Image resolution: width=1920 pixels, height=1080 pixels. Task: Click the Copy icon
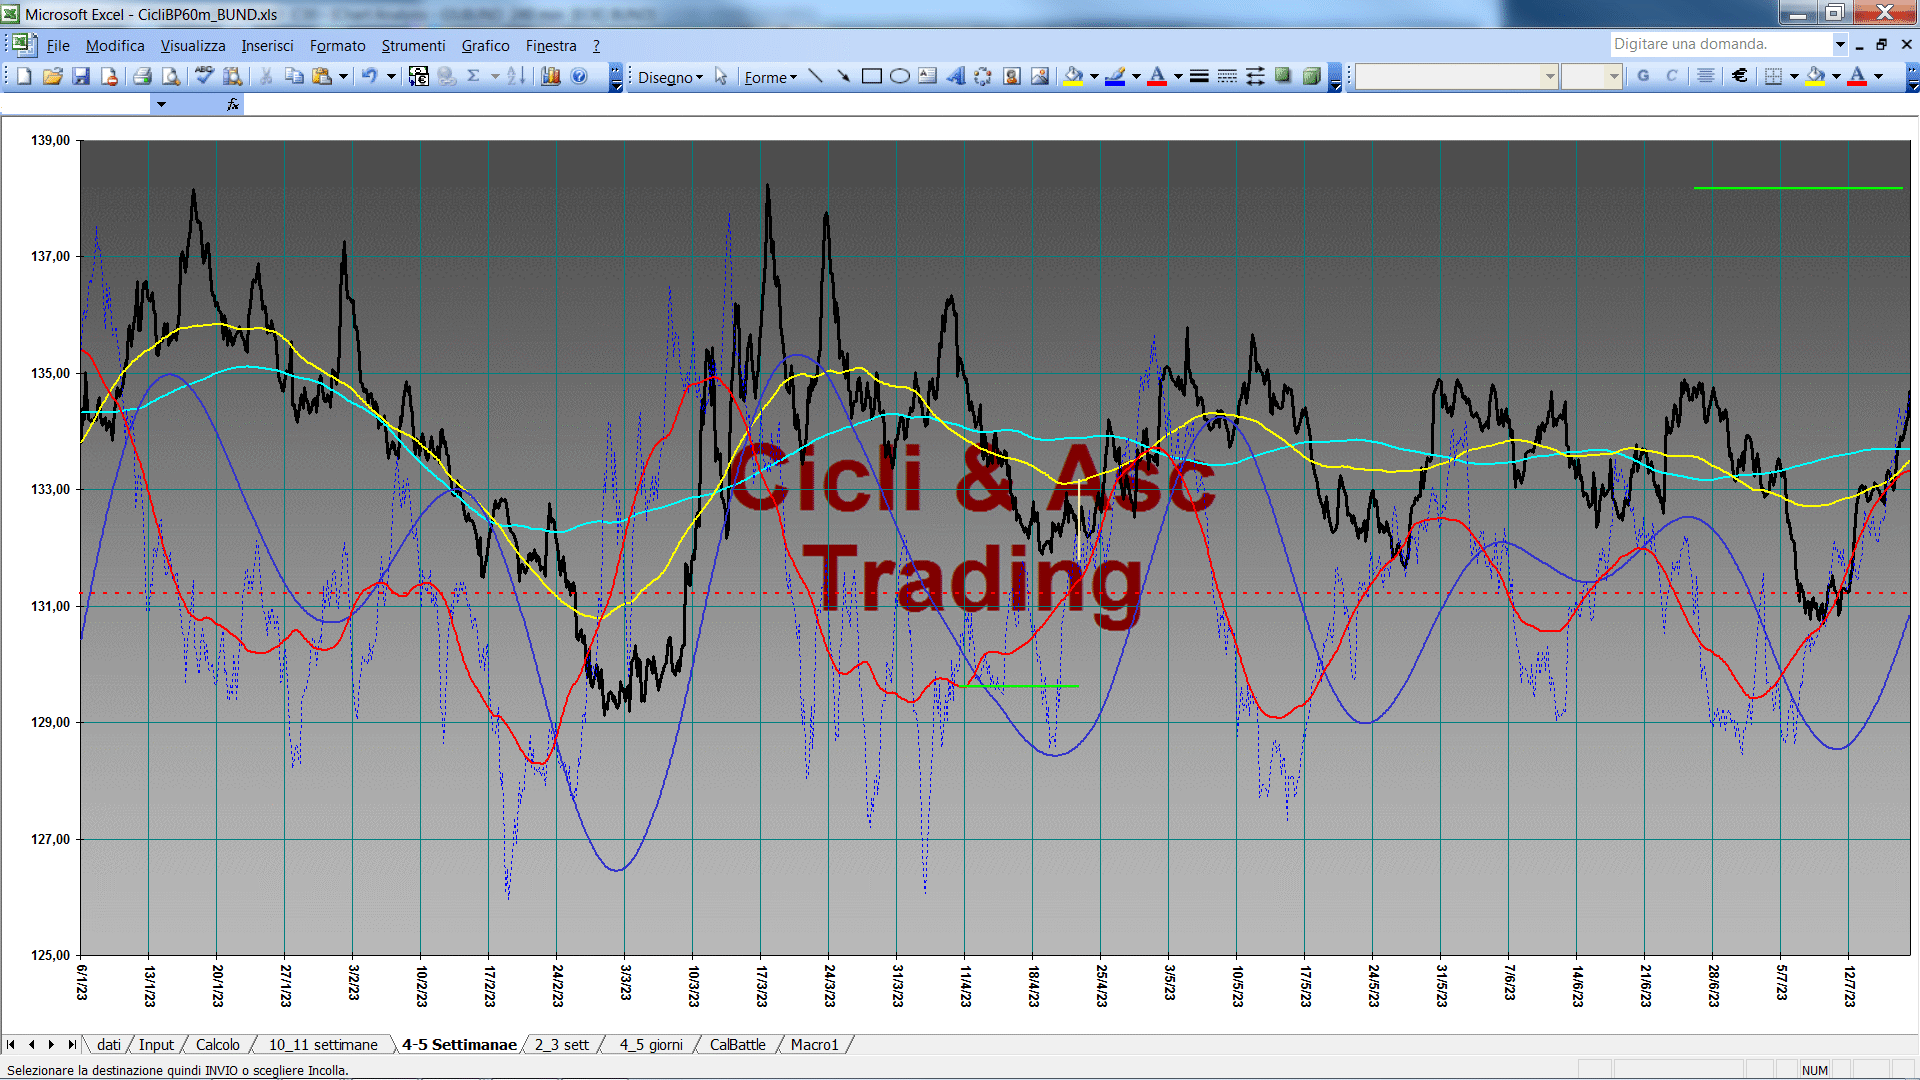pos(294,76)
